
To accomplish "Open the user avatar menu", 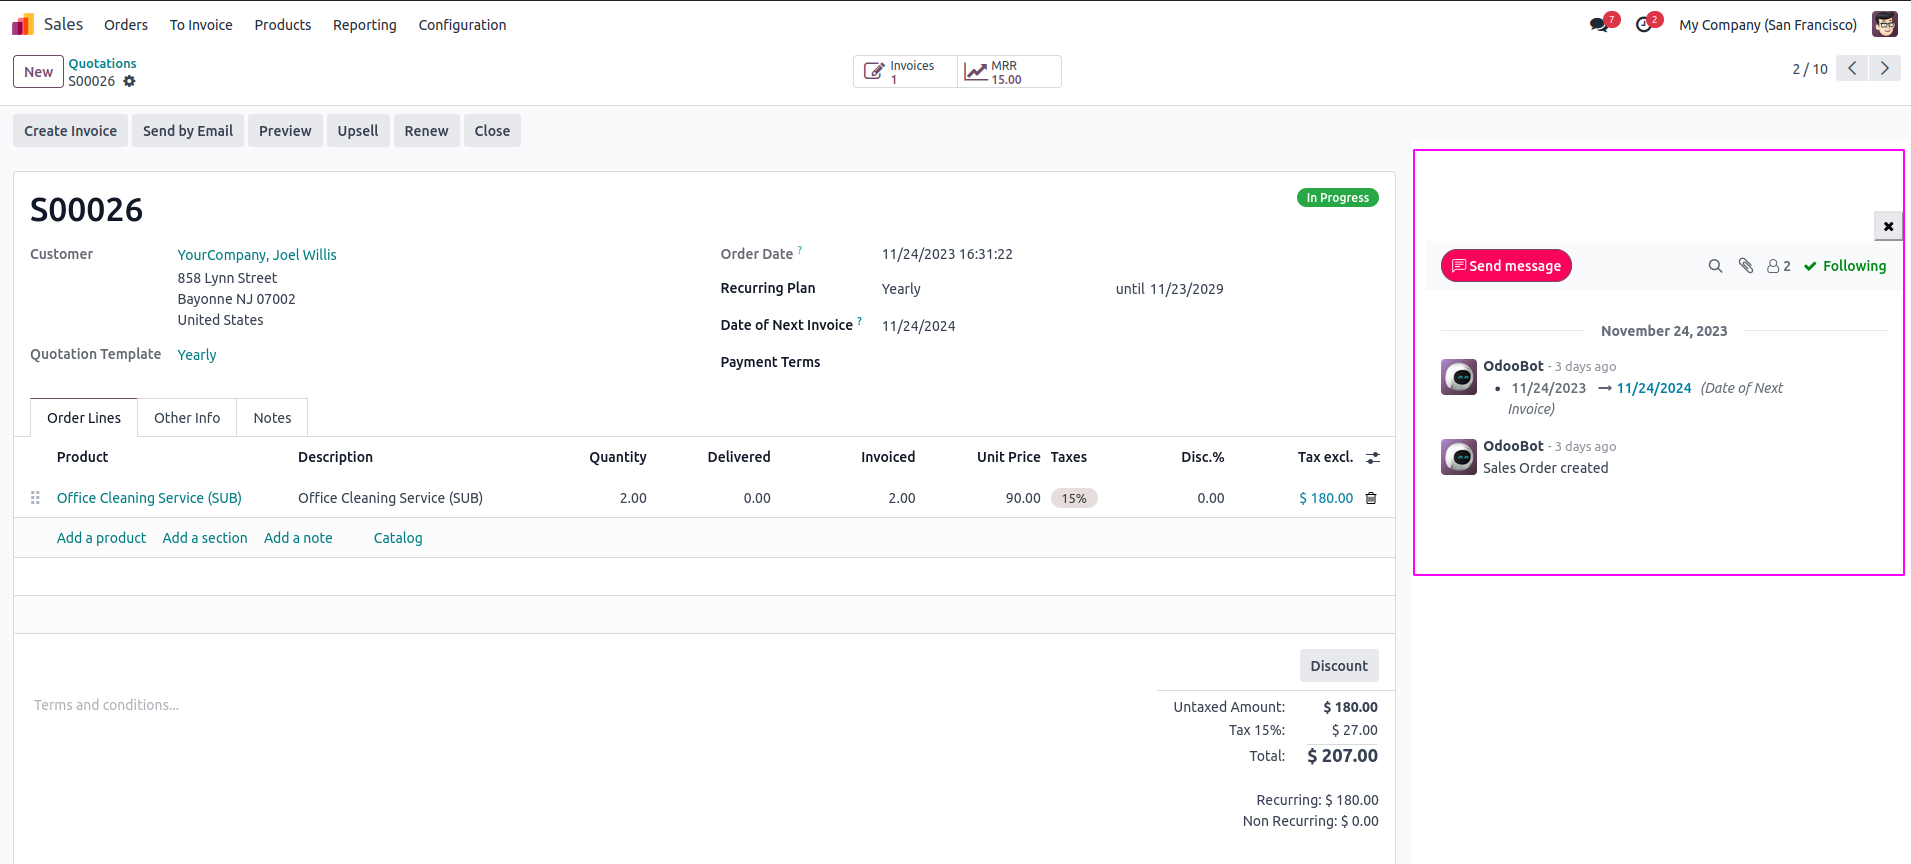I will tap(1885, 25).
